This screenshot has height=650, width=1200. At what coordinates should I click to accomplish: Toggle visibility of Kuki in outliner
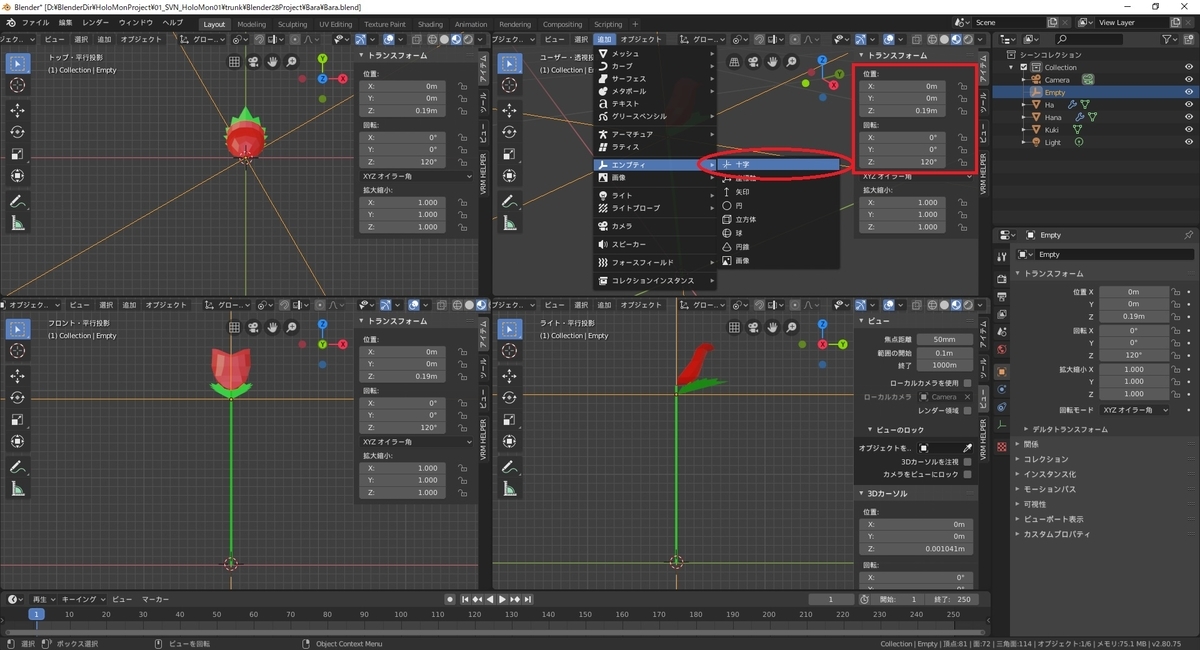click(x=1189, y=129)
